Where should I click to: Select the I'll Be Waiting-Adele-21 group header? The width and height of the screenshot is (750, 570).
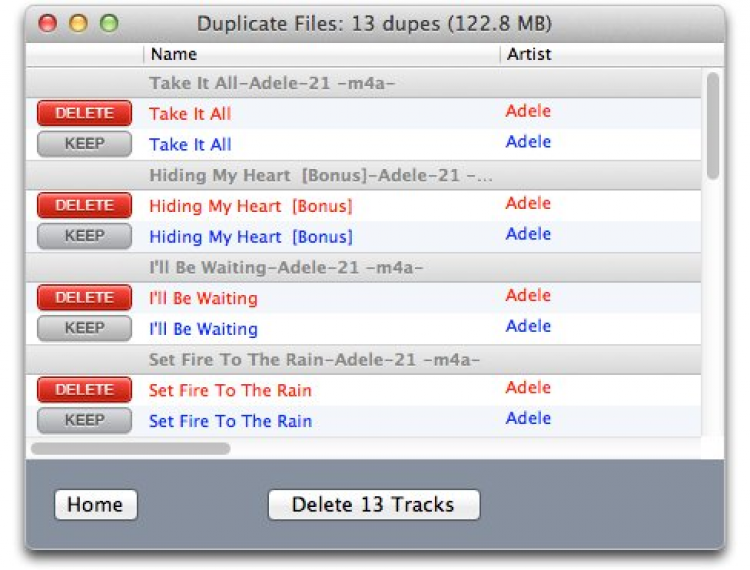point(286,267)
